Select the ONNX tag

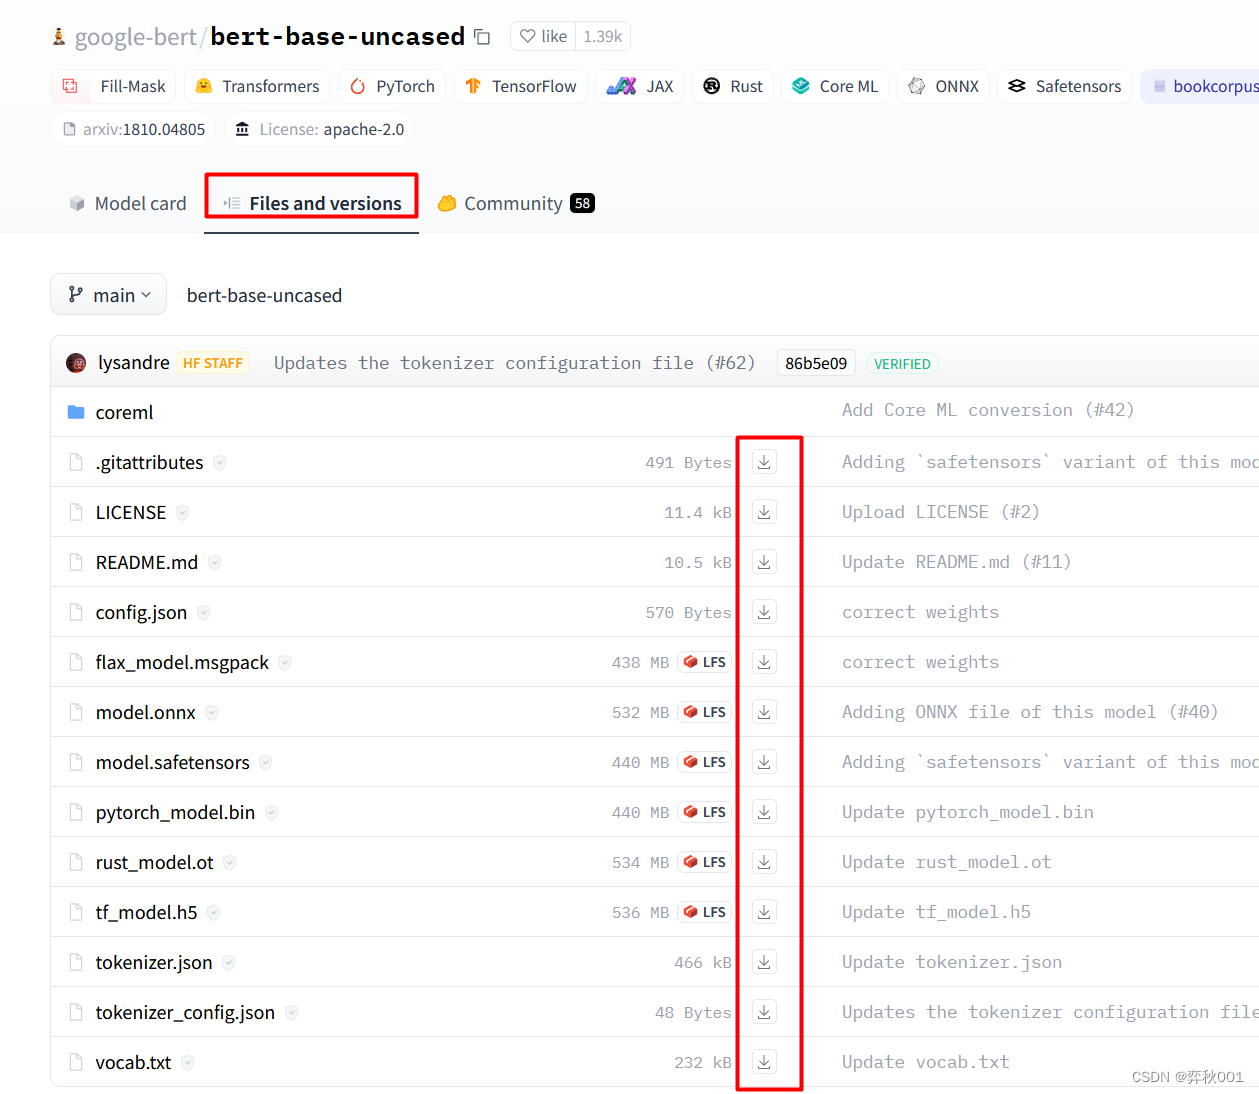(x=944, y=86)
